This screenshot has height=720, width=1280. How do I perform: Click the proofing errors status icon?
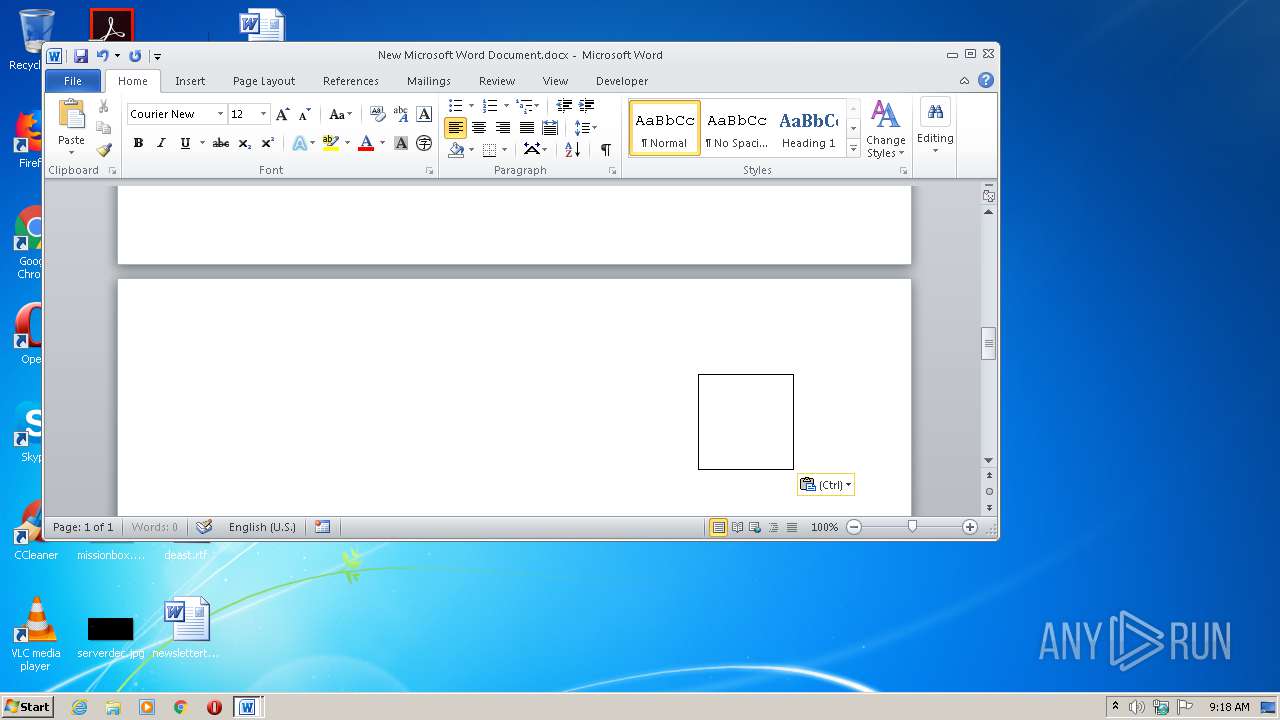(204, 527)
